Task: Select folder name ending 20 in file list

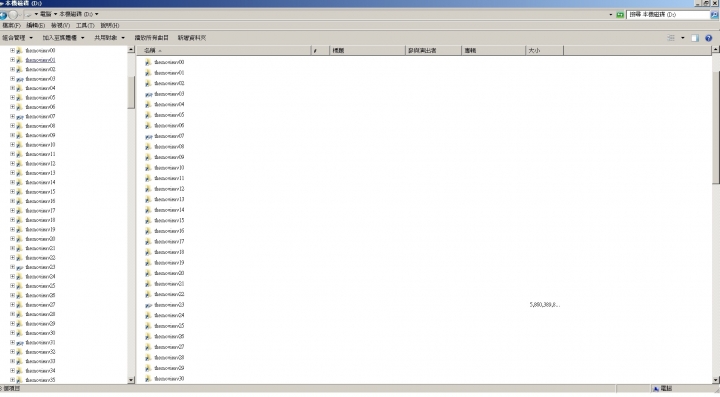Action: (169, 273)
